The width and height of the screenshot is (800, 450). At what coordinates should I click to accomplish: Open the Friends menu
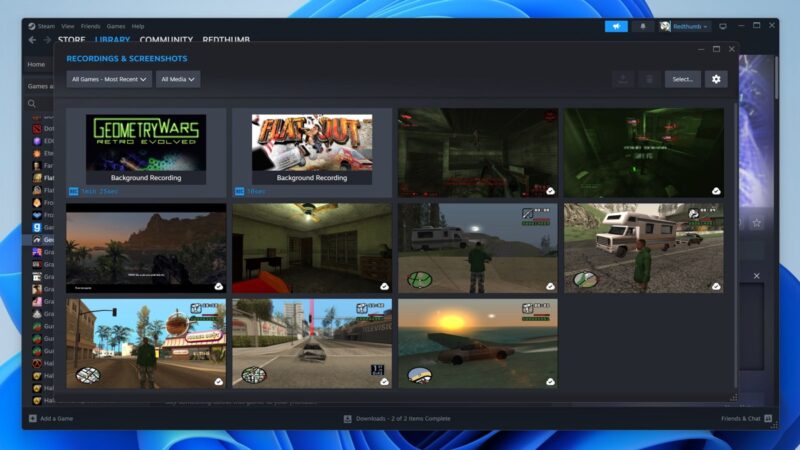pyautogui.click(x=90, y=26)
